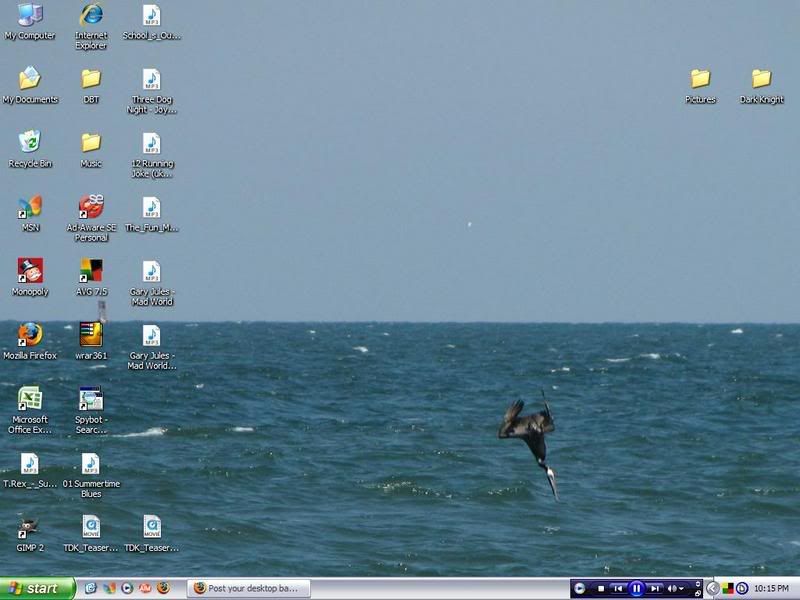Open the GIMP 2 desktop icon

pyautogui.click(x=30, y=528)
